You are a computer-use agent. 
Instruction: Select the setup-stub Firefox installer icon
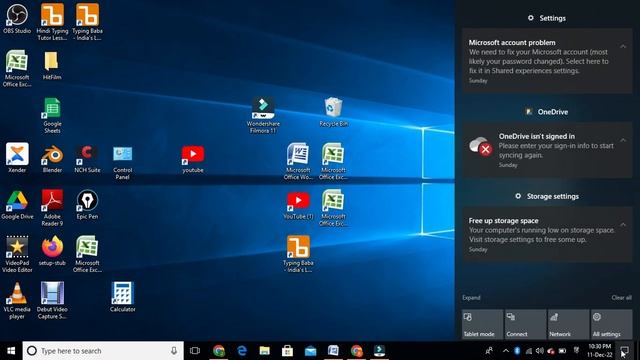point(52,251)
